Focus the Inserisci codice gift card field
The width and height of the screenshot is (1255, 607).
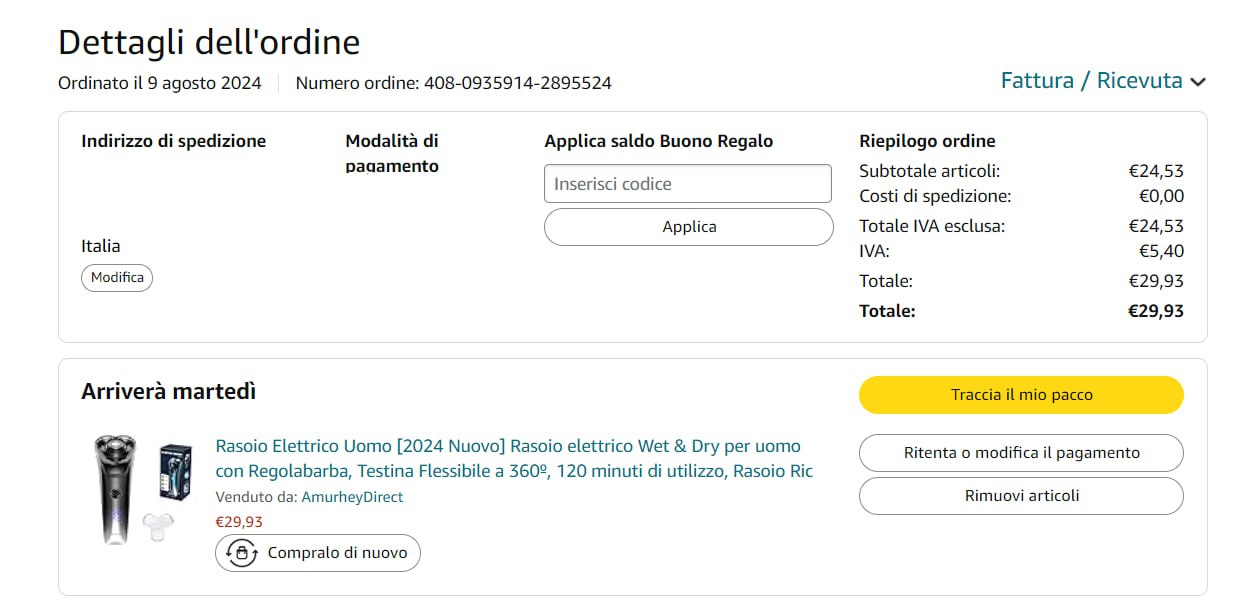tap(687, 184)
